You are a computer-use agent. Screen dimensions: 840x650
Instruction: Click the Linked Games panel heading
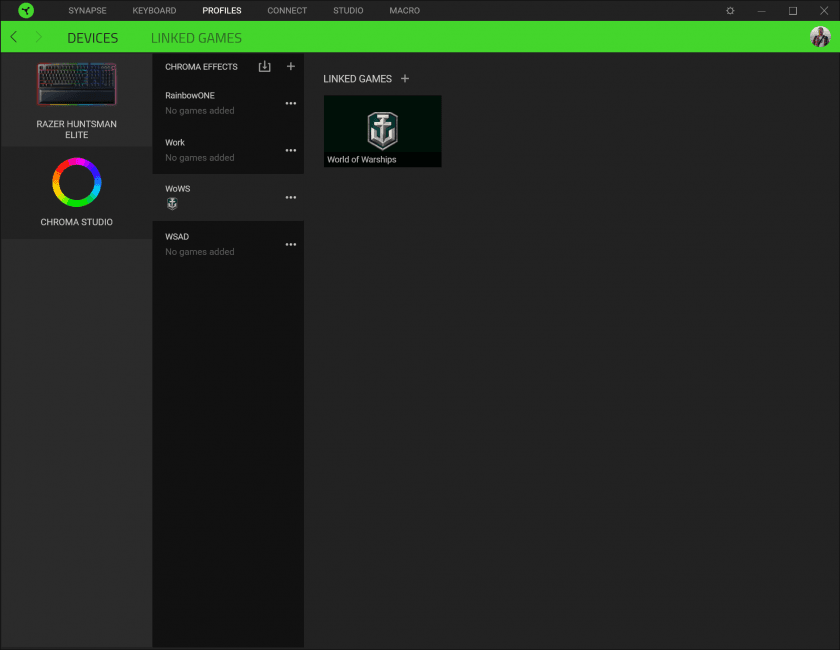pyautogui.click(x=357, y=79)
